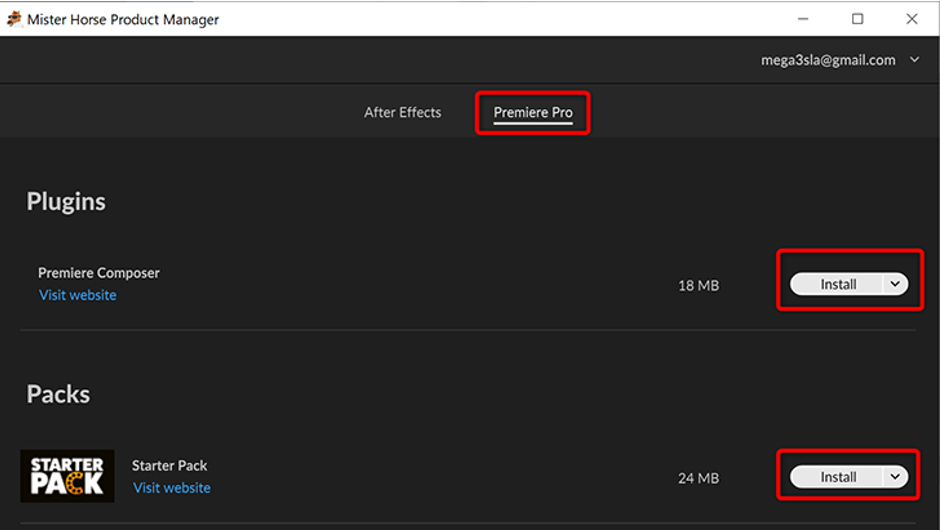Open Starter Pack Visit website link
Viewport: 940px width, 530px height.
tap(171, 487)
